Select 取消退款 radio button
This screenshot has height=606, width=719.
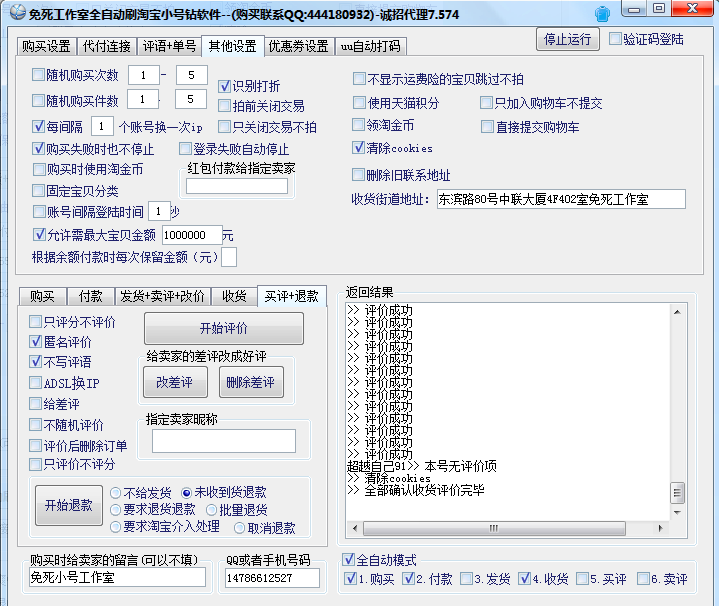(x=239, y=528)
